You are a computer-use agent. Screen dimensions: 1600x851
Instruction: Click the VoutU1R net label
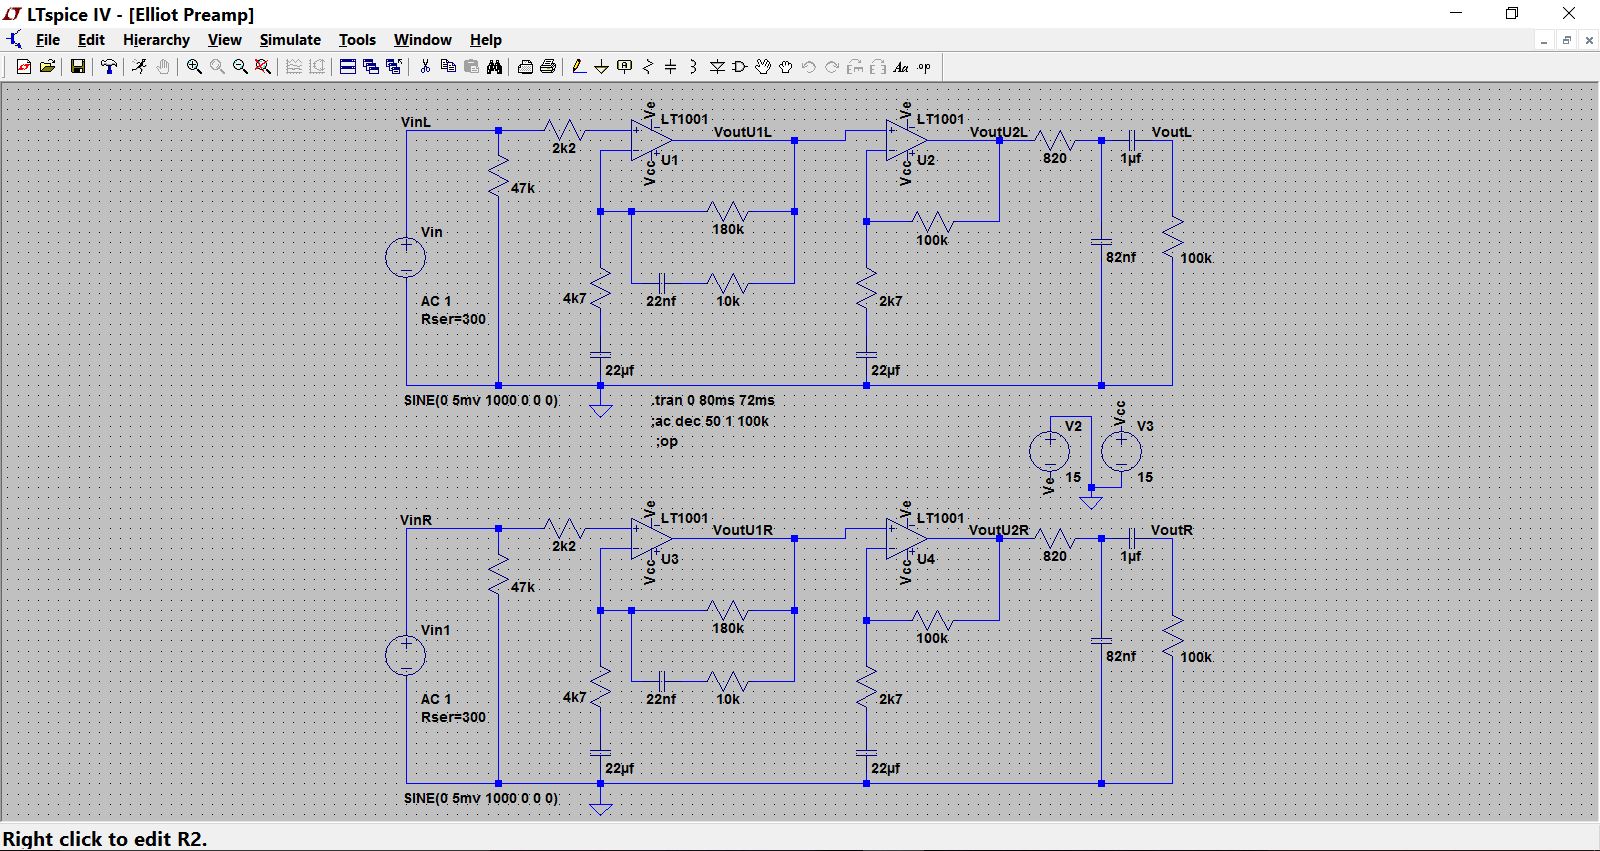742,530
